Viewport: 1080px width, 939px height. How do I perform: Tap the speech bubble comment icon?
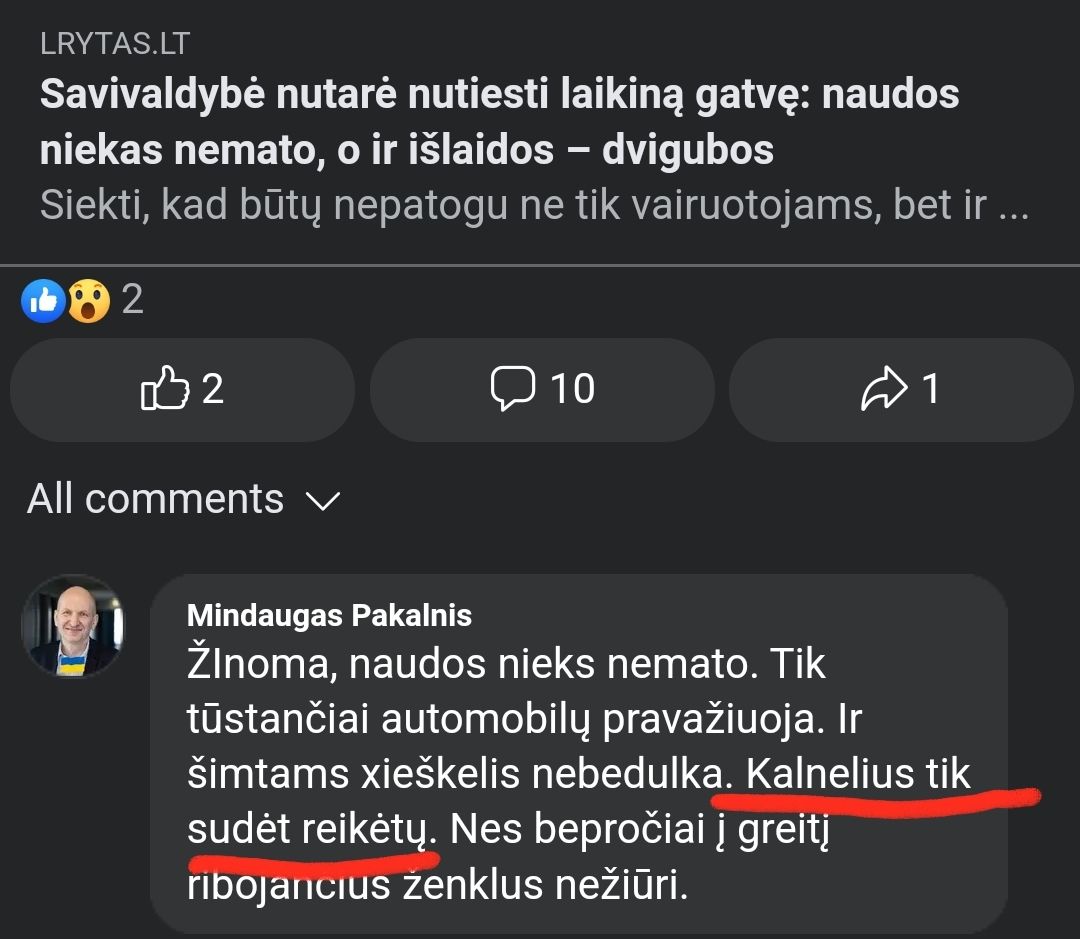click(513, 388)
